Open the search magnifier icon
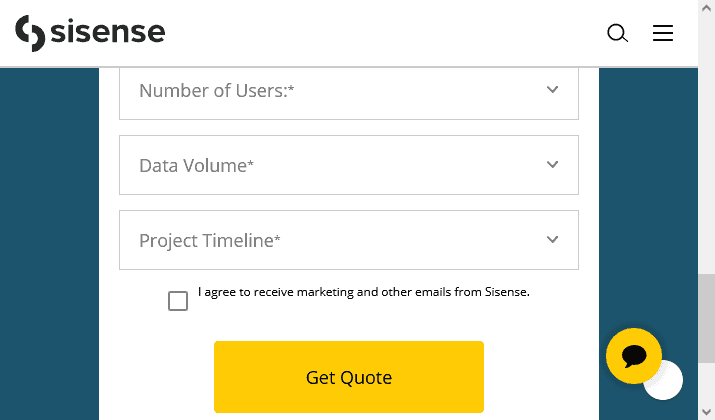The height and width of the screenshot is (420, 715). [x=617, y=33]
